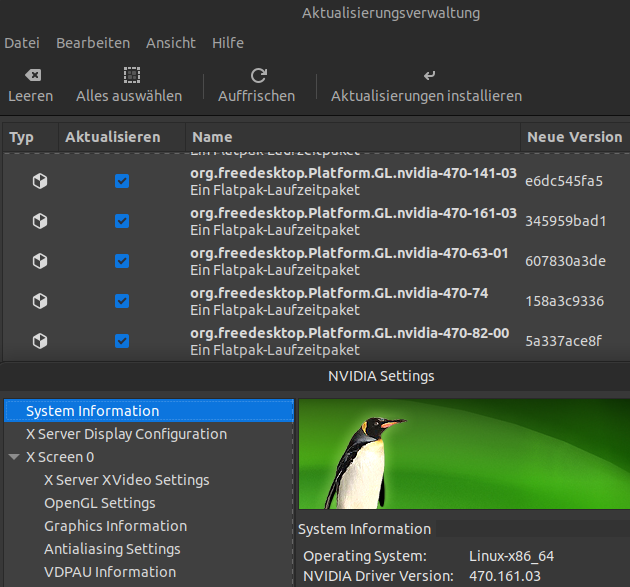Open OpenGL Settings page
The width and height of the screenshot is (630, 587).
(x=99, y=503)
